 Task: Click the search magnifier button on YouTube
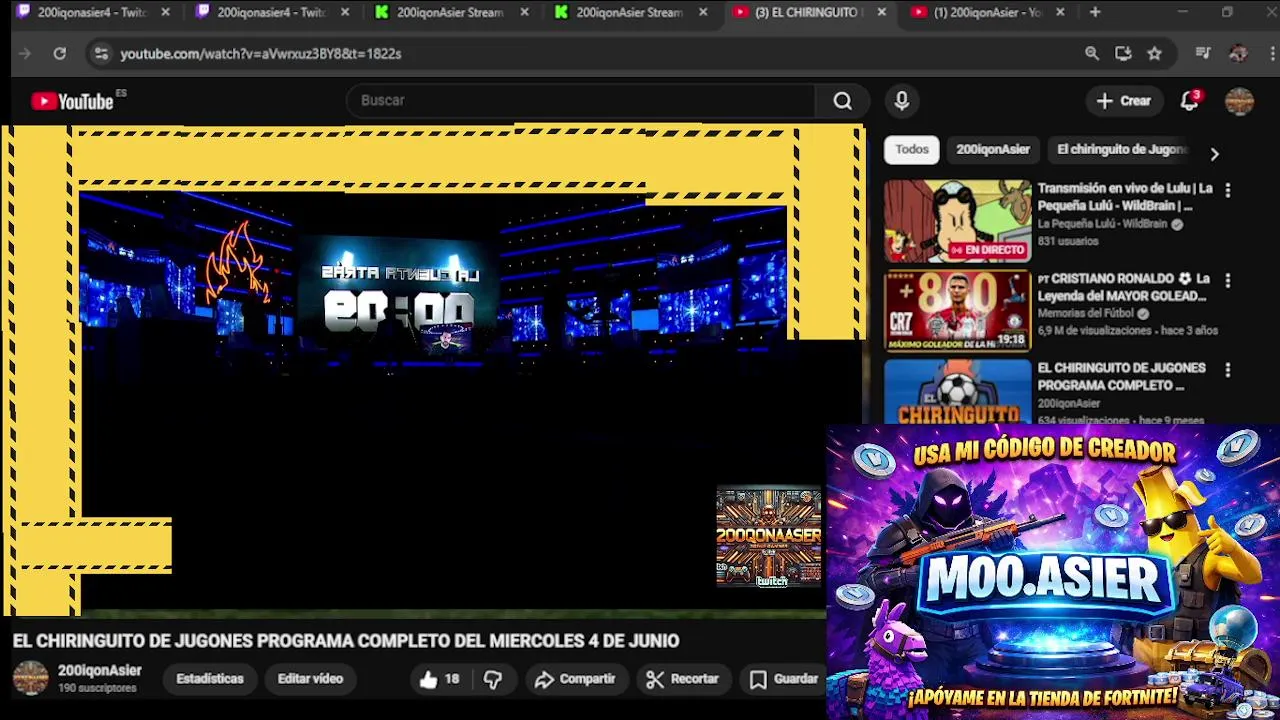842,101
